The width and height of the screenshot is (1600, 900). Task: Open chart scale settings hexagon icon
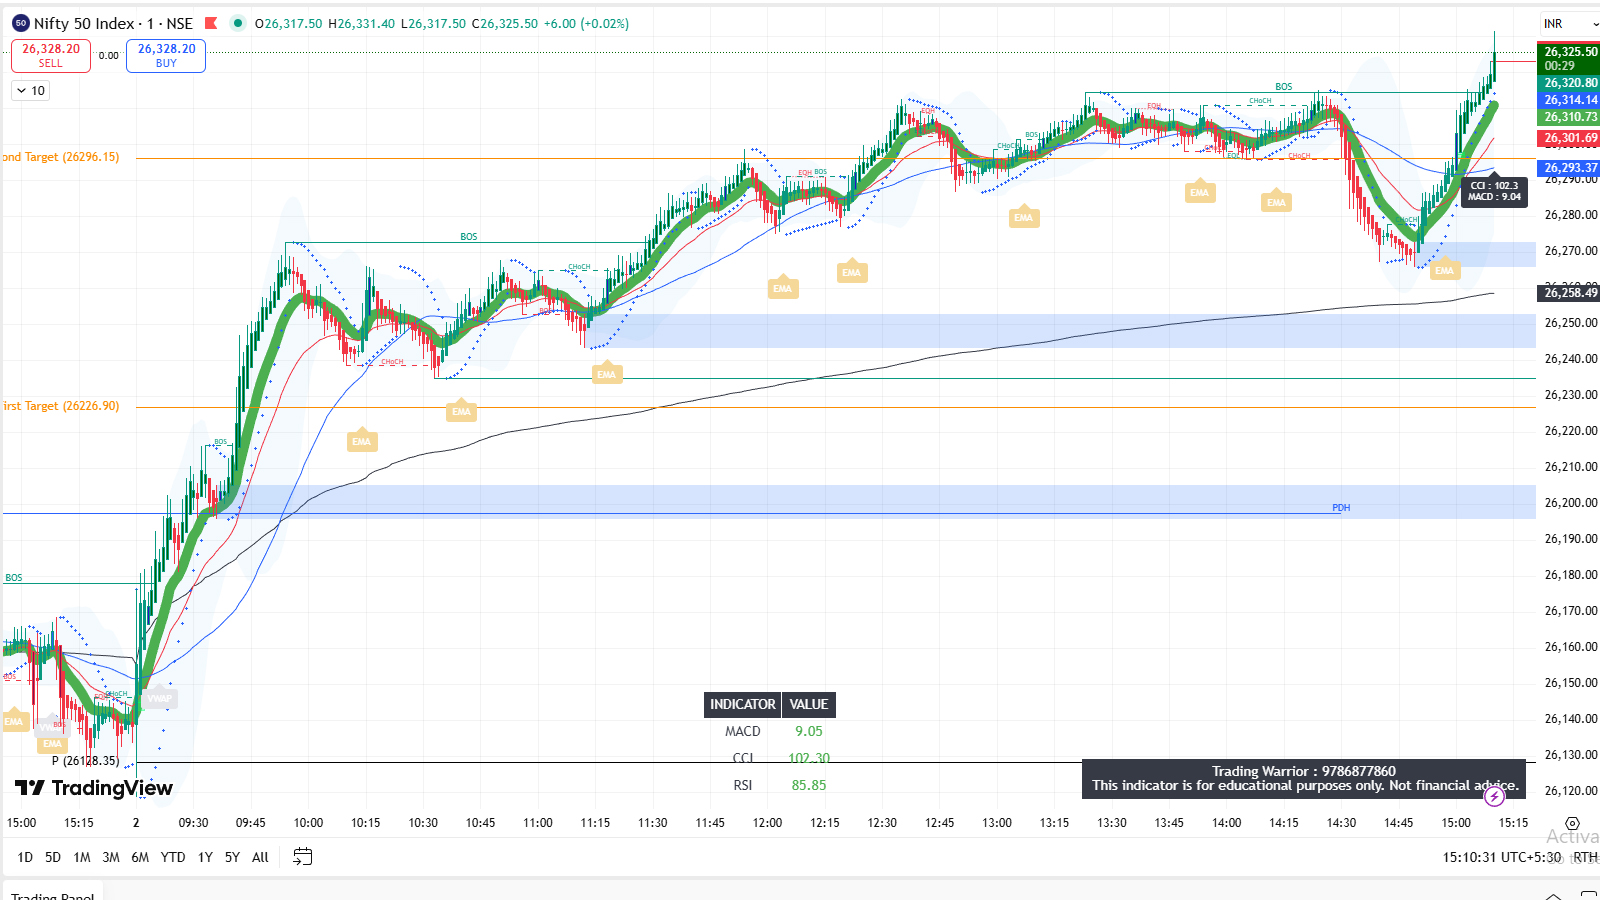coord(1572,823)
